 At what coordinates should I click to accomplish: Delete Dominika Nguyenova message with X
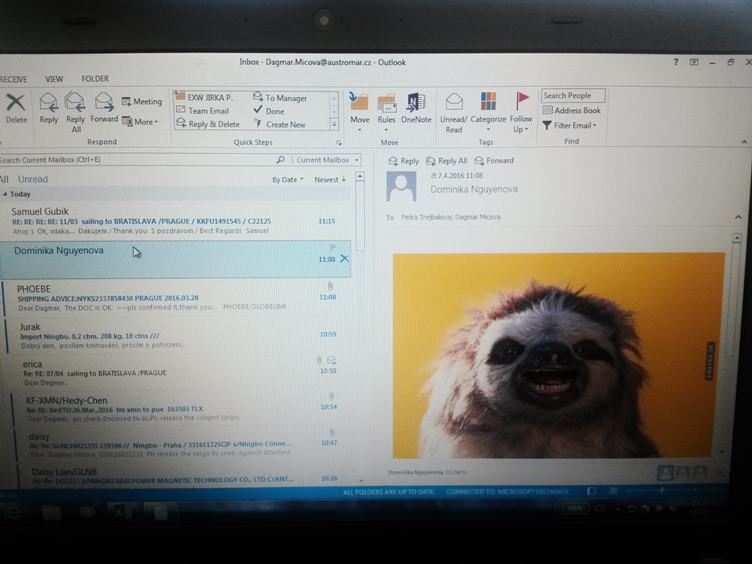[344, 259]
